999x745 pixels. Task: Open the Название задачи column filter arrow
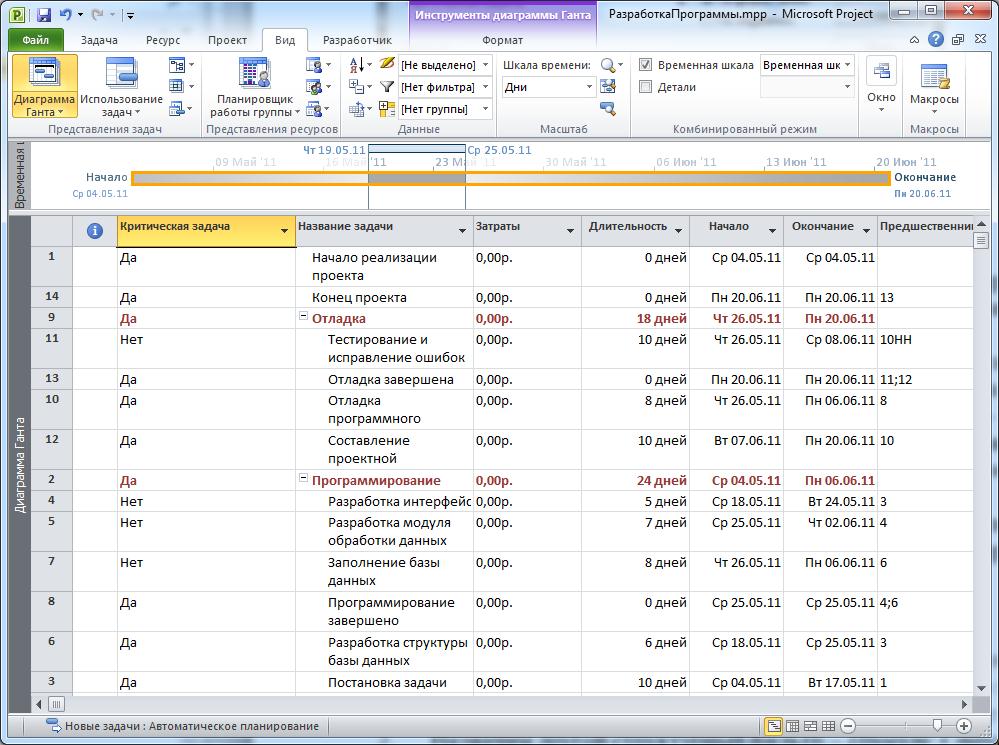[463, 231]
